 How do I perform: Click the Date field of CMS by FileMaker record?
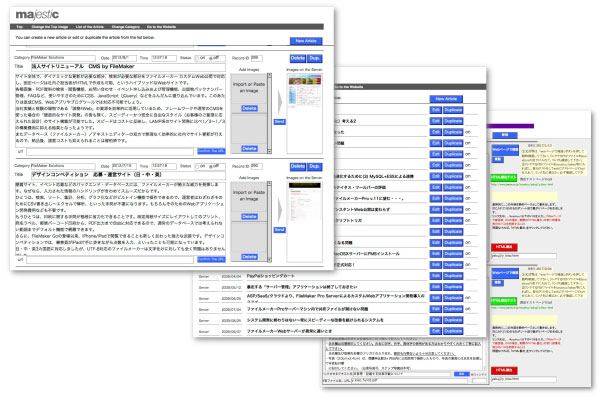[x=124, y=58]
